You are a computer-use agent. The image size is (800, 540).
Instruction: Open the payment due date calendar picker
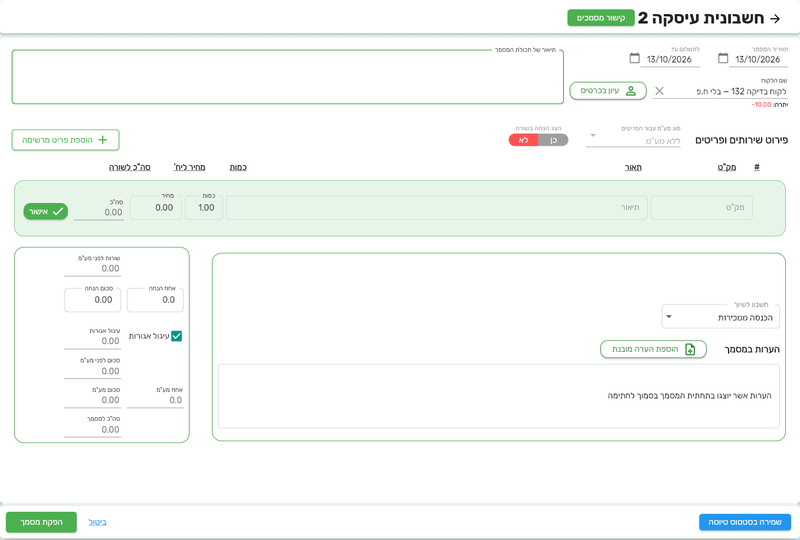click(x=634, y=58)
